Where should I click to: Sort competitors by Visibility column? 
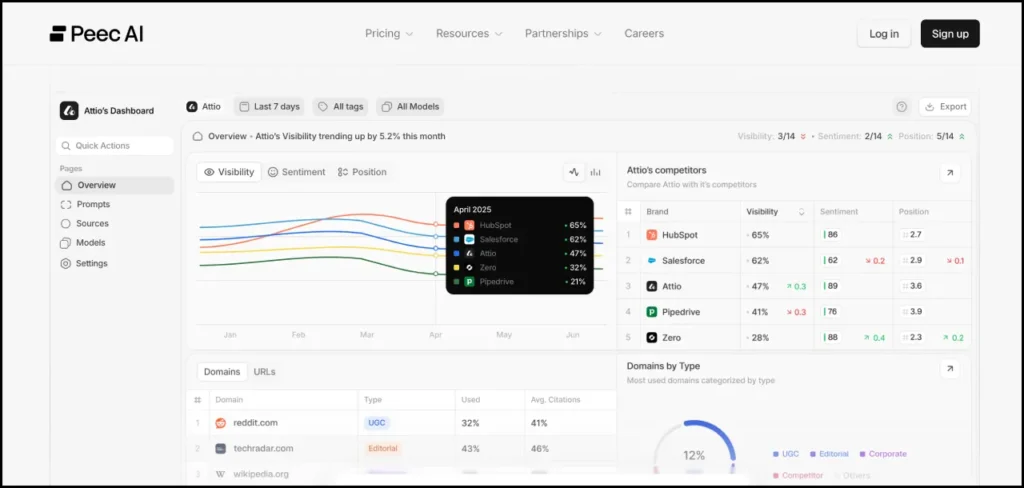[776, 212]
